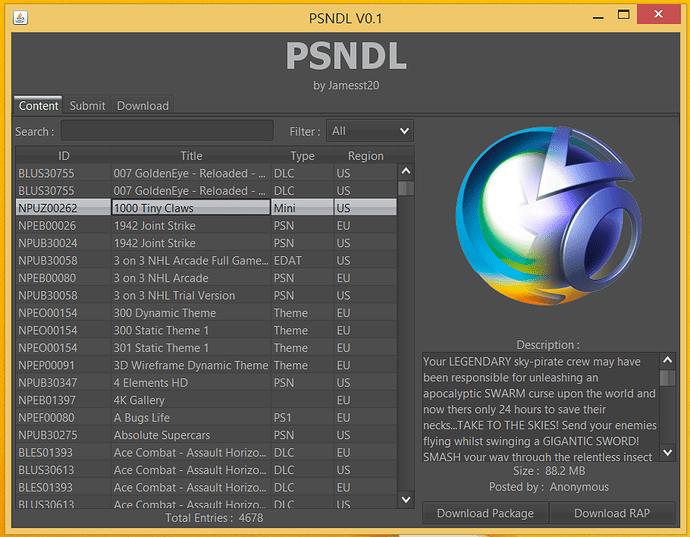Select 3D Wireframe Dynamic Theme row

(x=206, y=365)
